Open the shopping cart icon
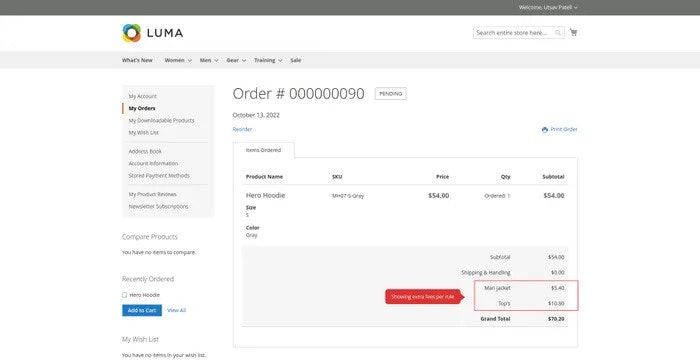 pos(574,32)
